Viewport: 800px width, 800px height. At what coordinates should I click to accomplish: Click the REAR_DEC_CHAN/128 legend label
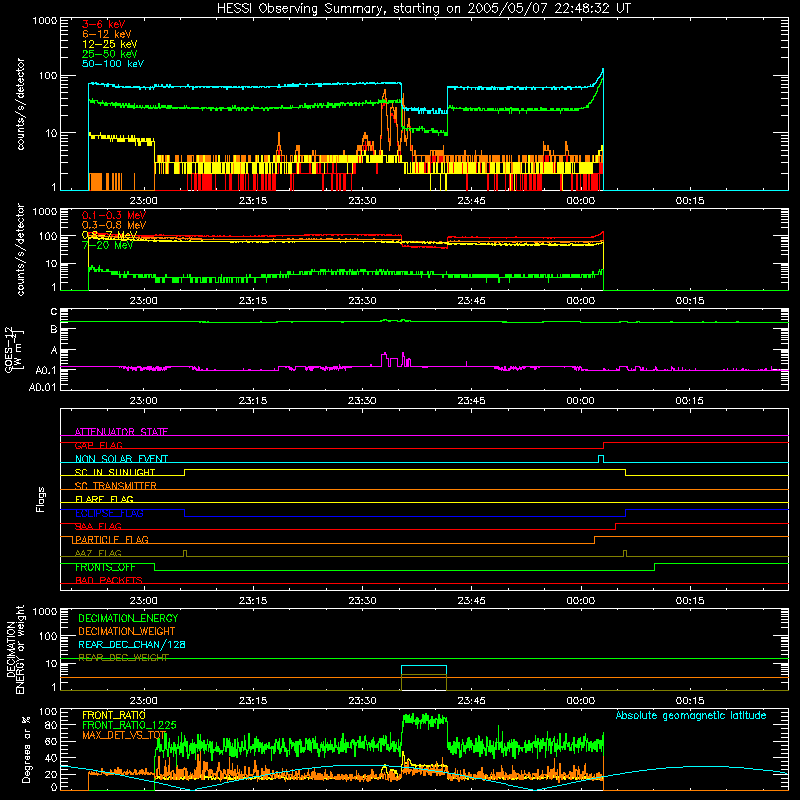pyautogui.click(x=131, y=644)
